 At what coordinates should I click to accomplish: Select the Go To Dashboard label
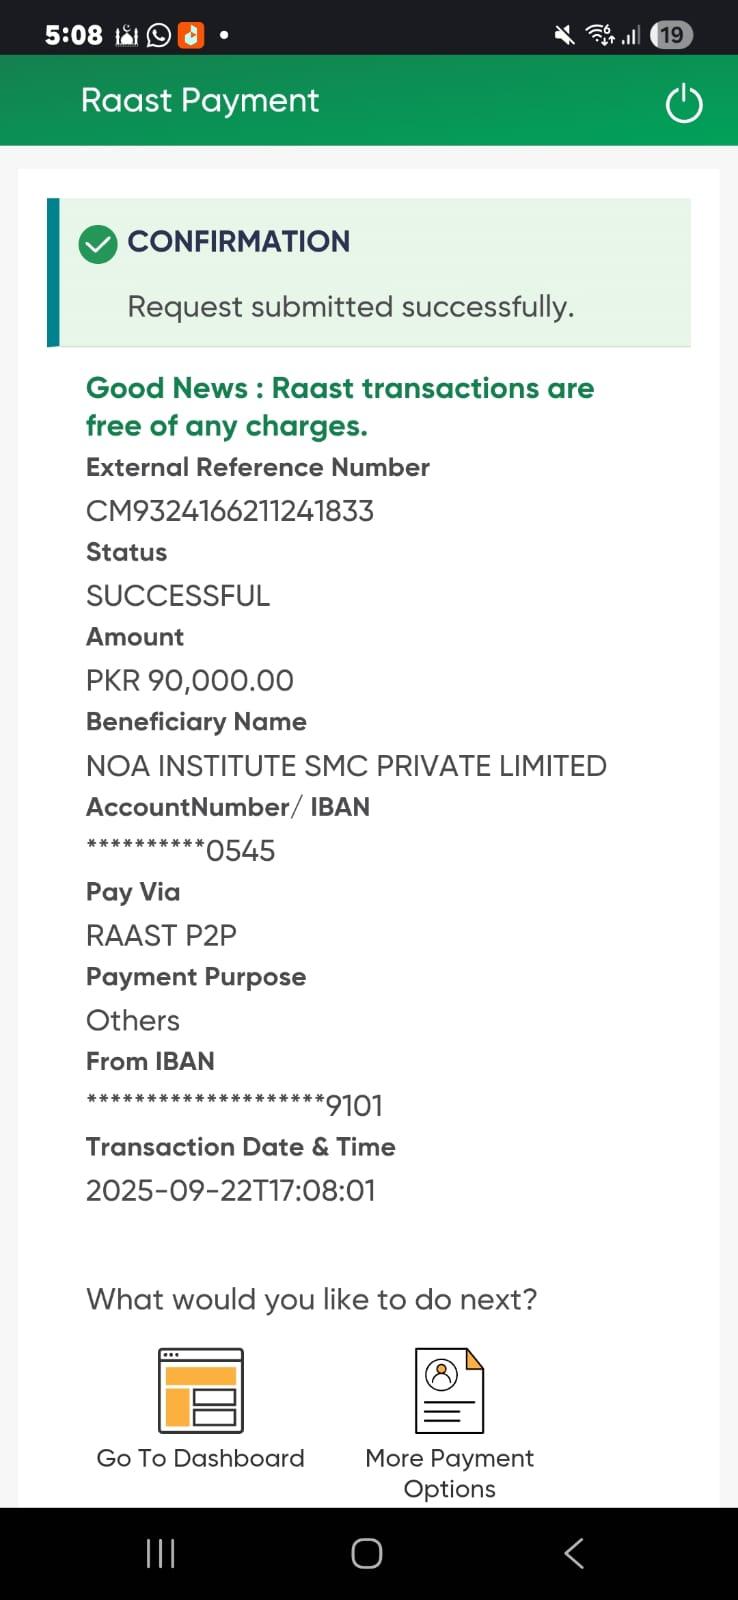pos(200,1458)
